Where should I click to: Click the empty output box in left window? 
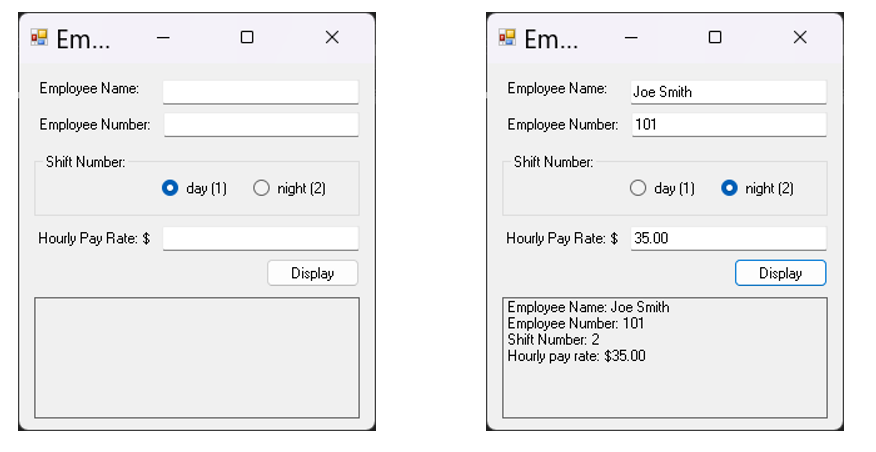[197, 358]
